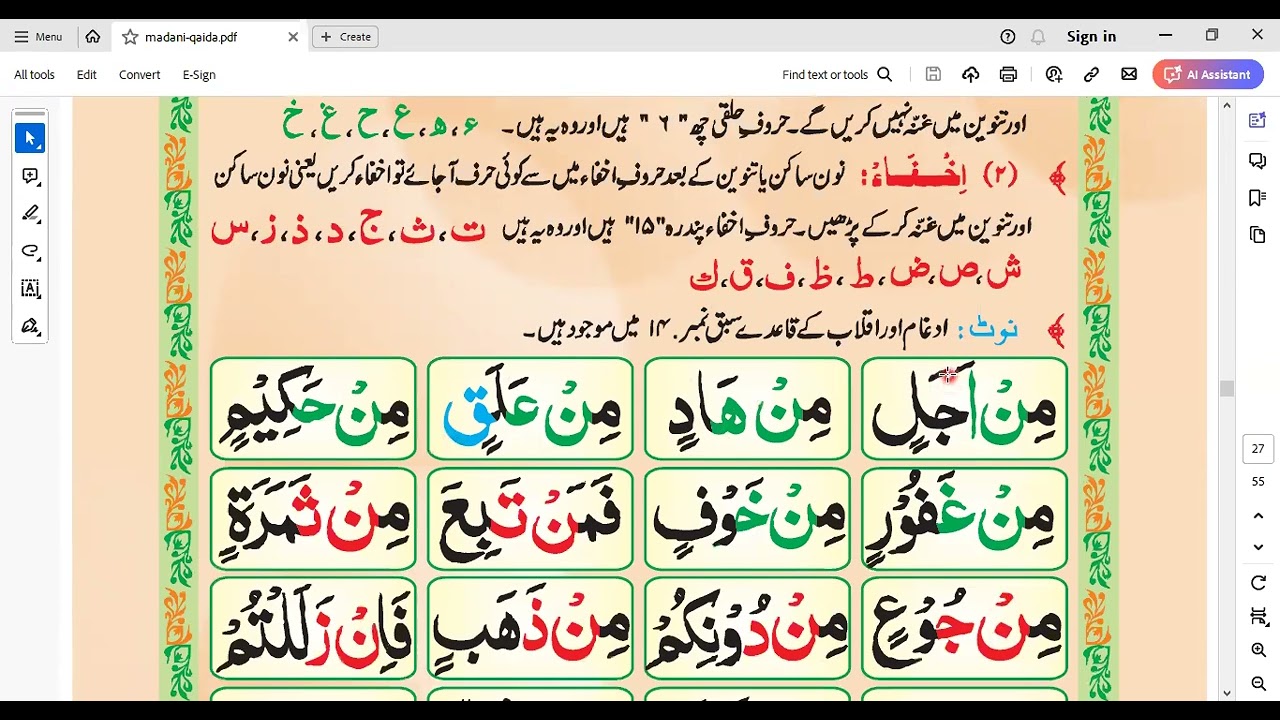Go to next page down arrow
Screen dimensions: 1280x720
click(x=1258, y=547)
